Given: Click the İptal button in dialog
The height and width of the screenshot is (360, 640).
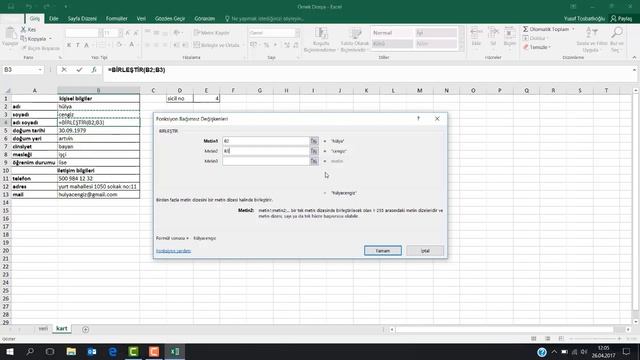Looking at the screenshot, I should coord(425,251).
